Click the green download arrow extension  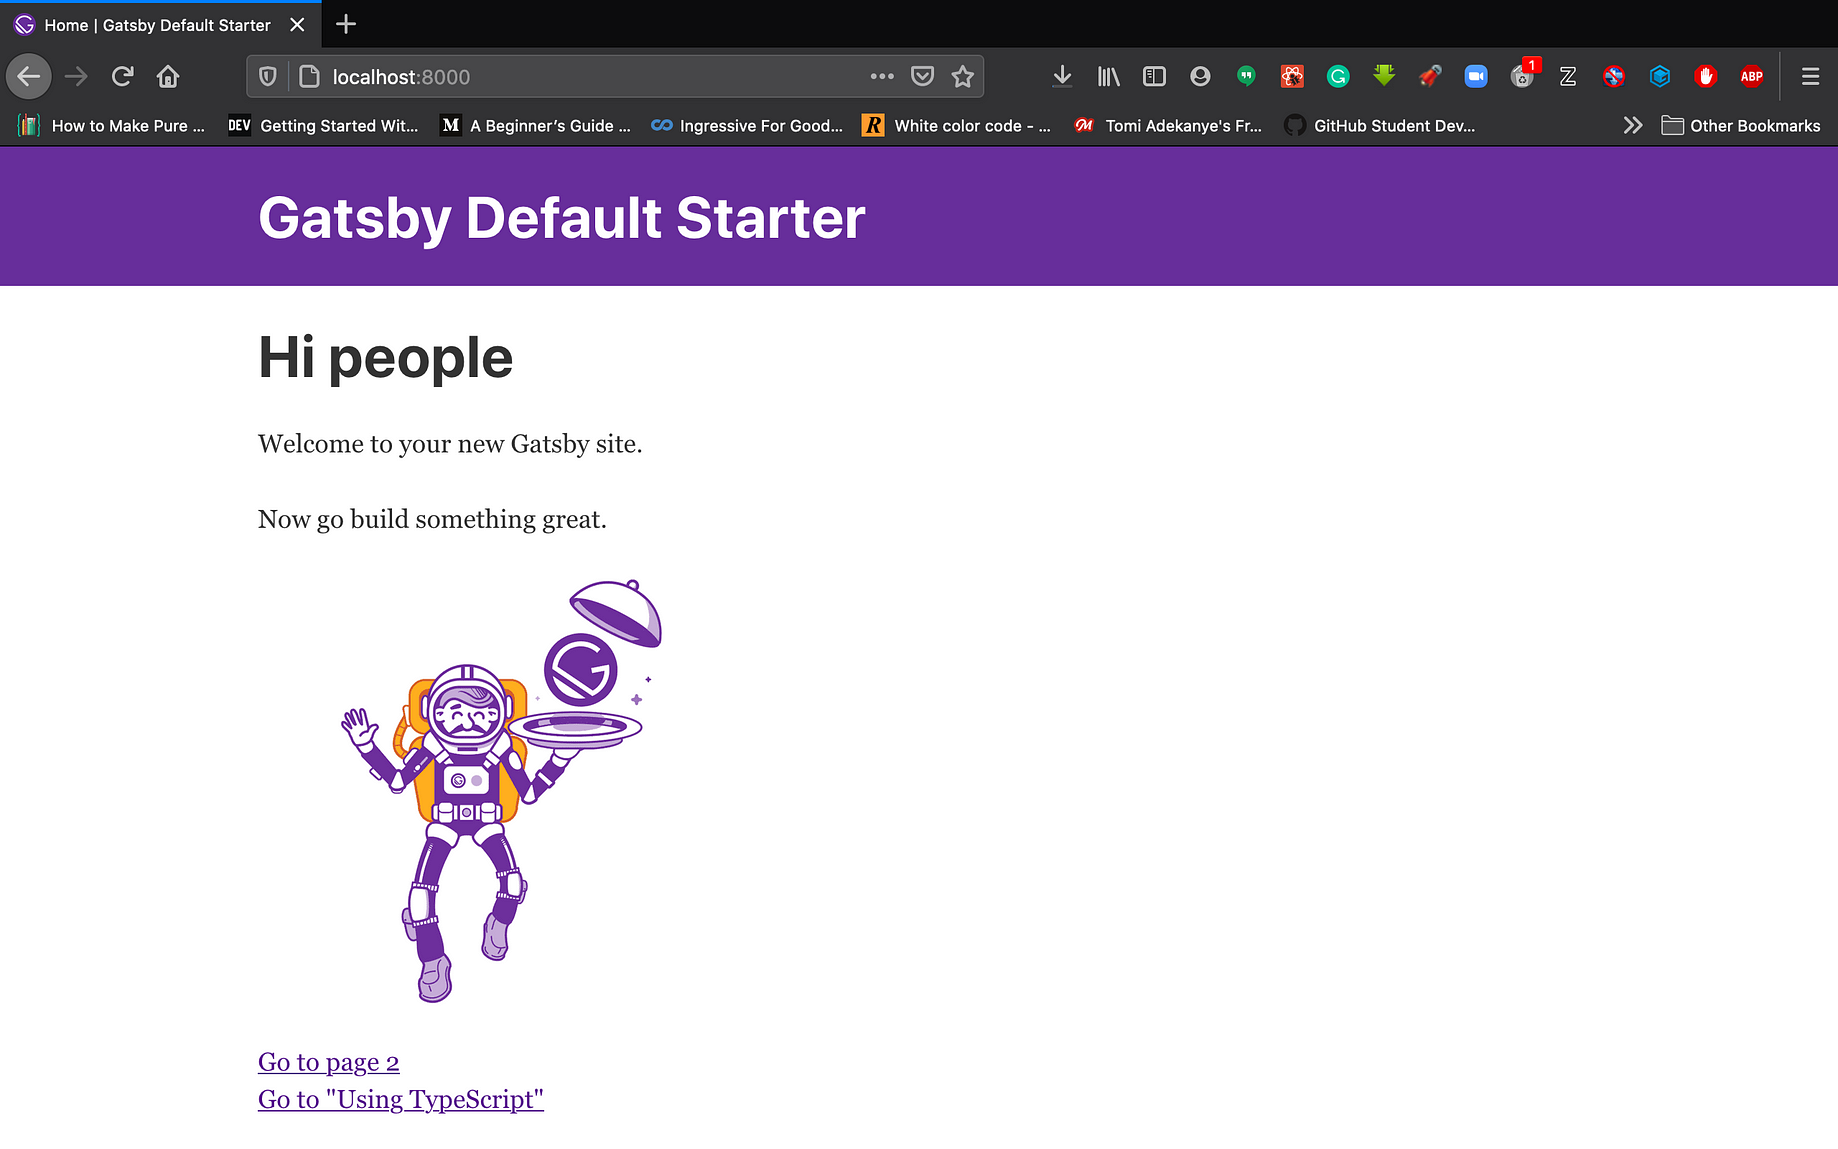(1384, 76)
